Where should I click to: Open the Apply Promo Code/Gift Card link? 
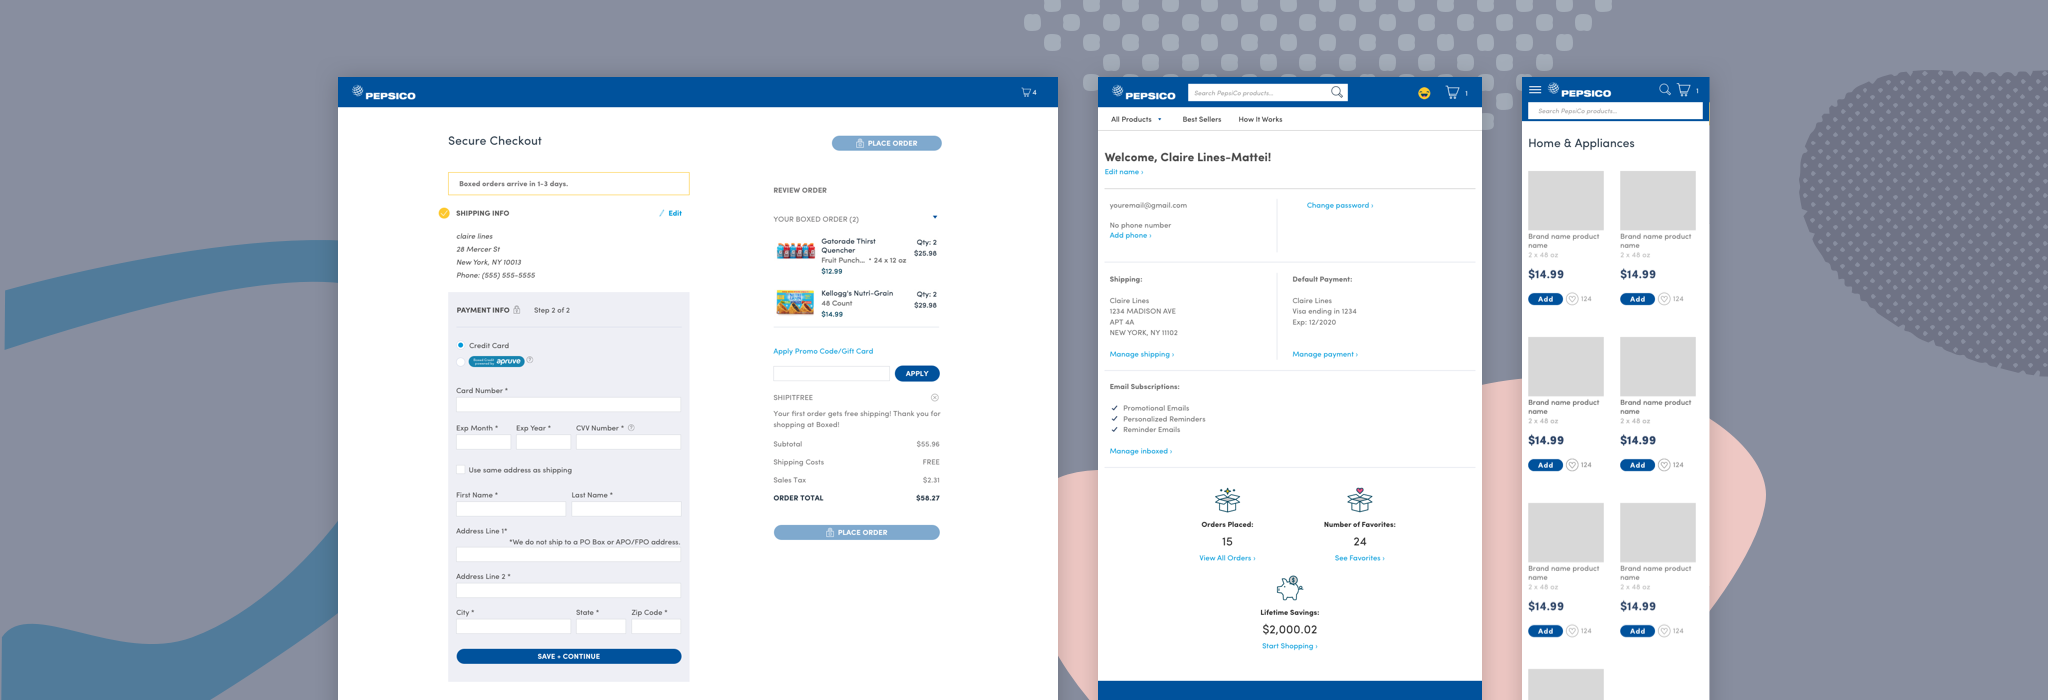pos(823,351)
